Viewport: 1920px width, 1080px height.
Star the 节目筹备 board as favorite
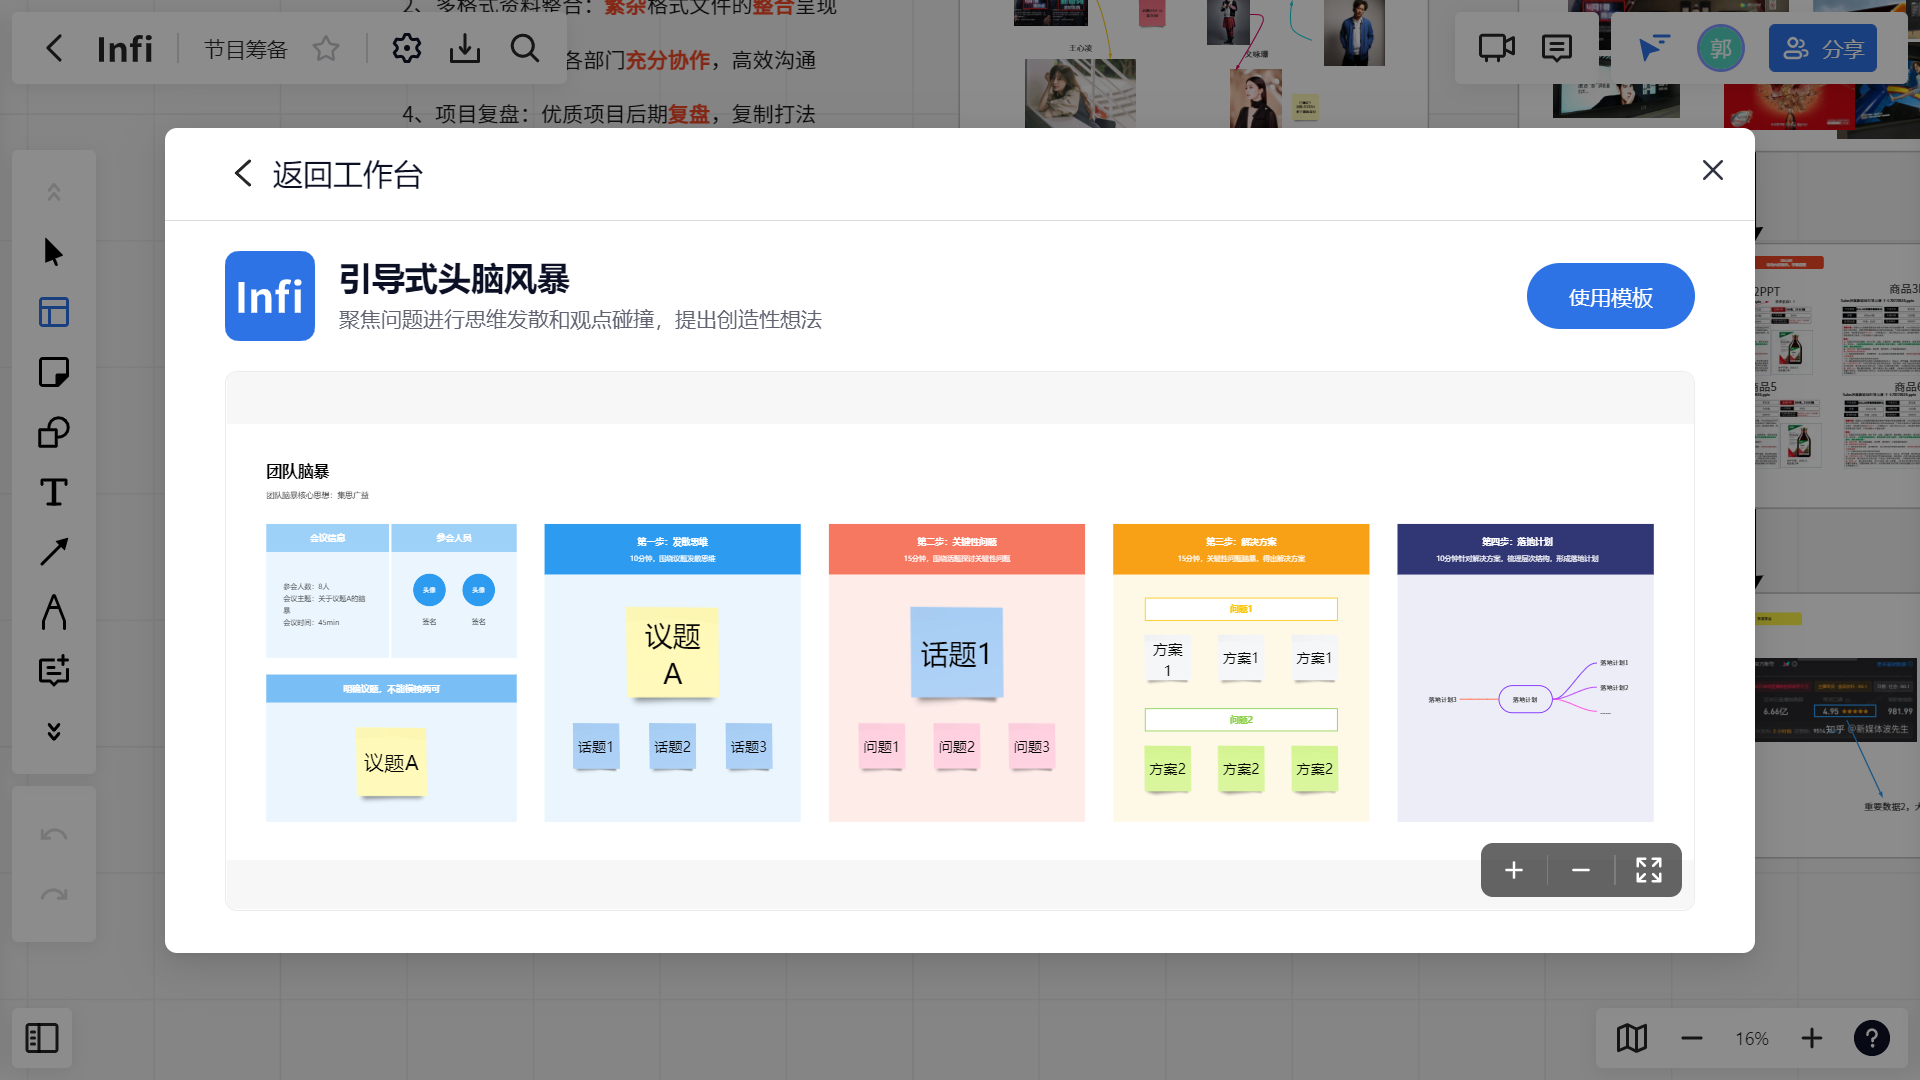click(x=326, y=48)
